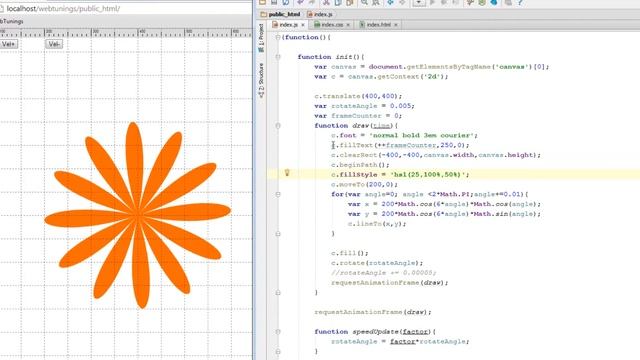640x360 pixels.
Task: Close the index.css editor tab
Action: [x=348, y=25]
